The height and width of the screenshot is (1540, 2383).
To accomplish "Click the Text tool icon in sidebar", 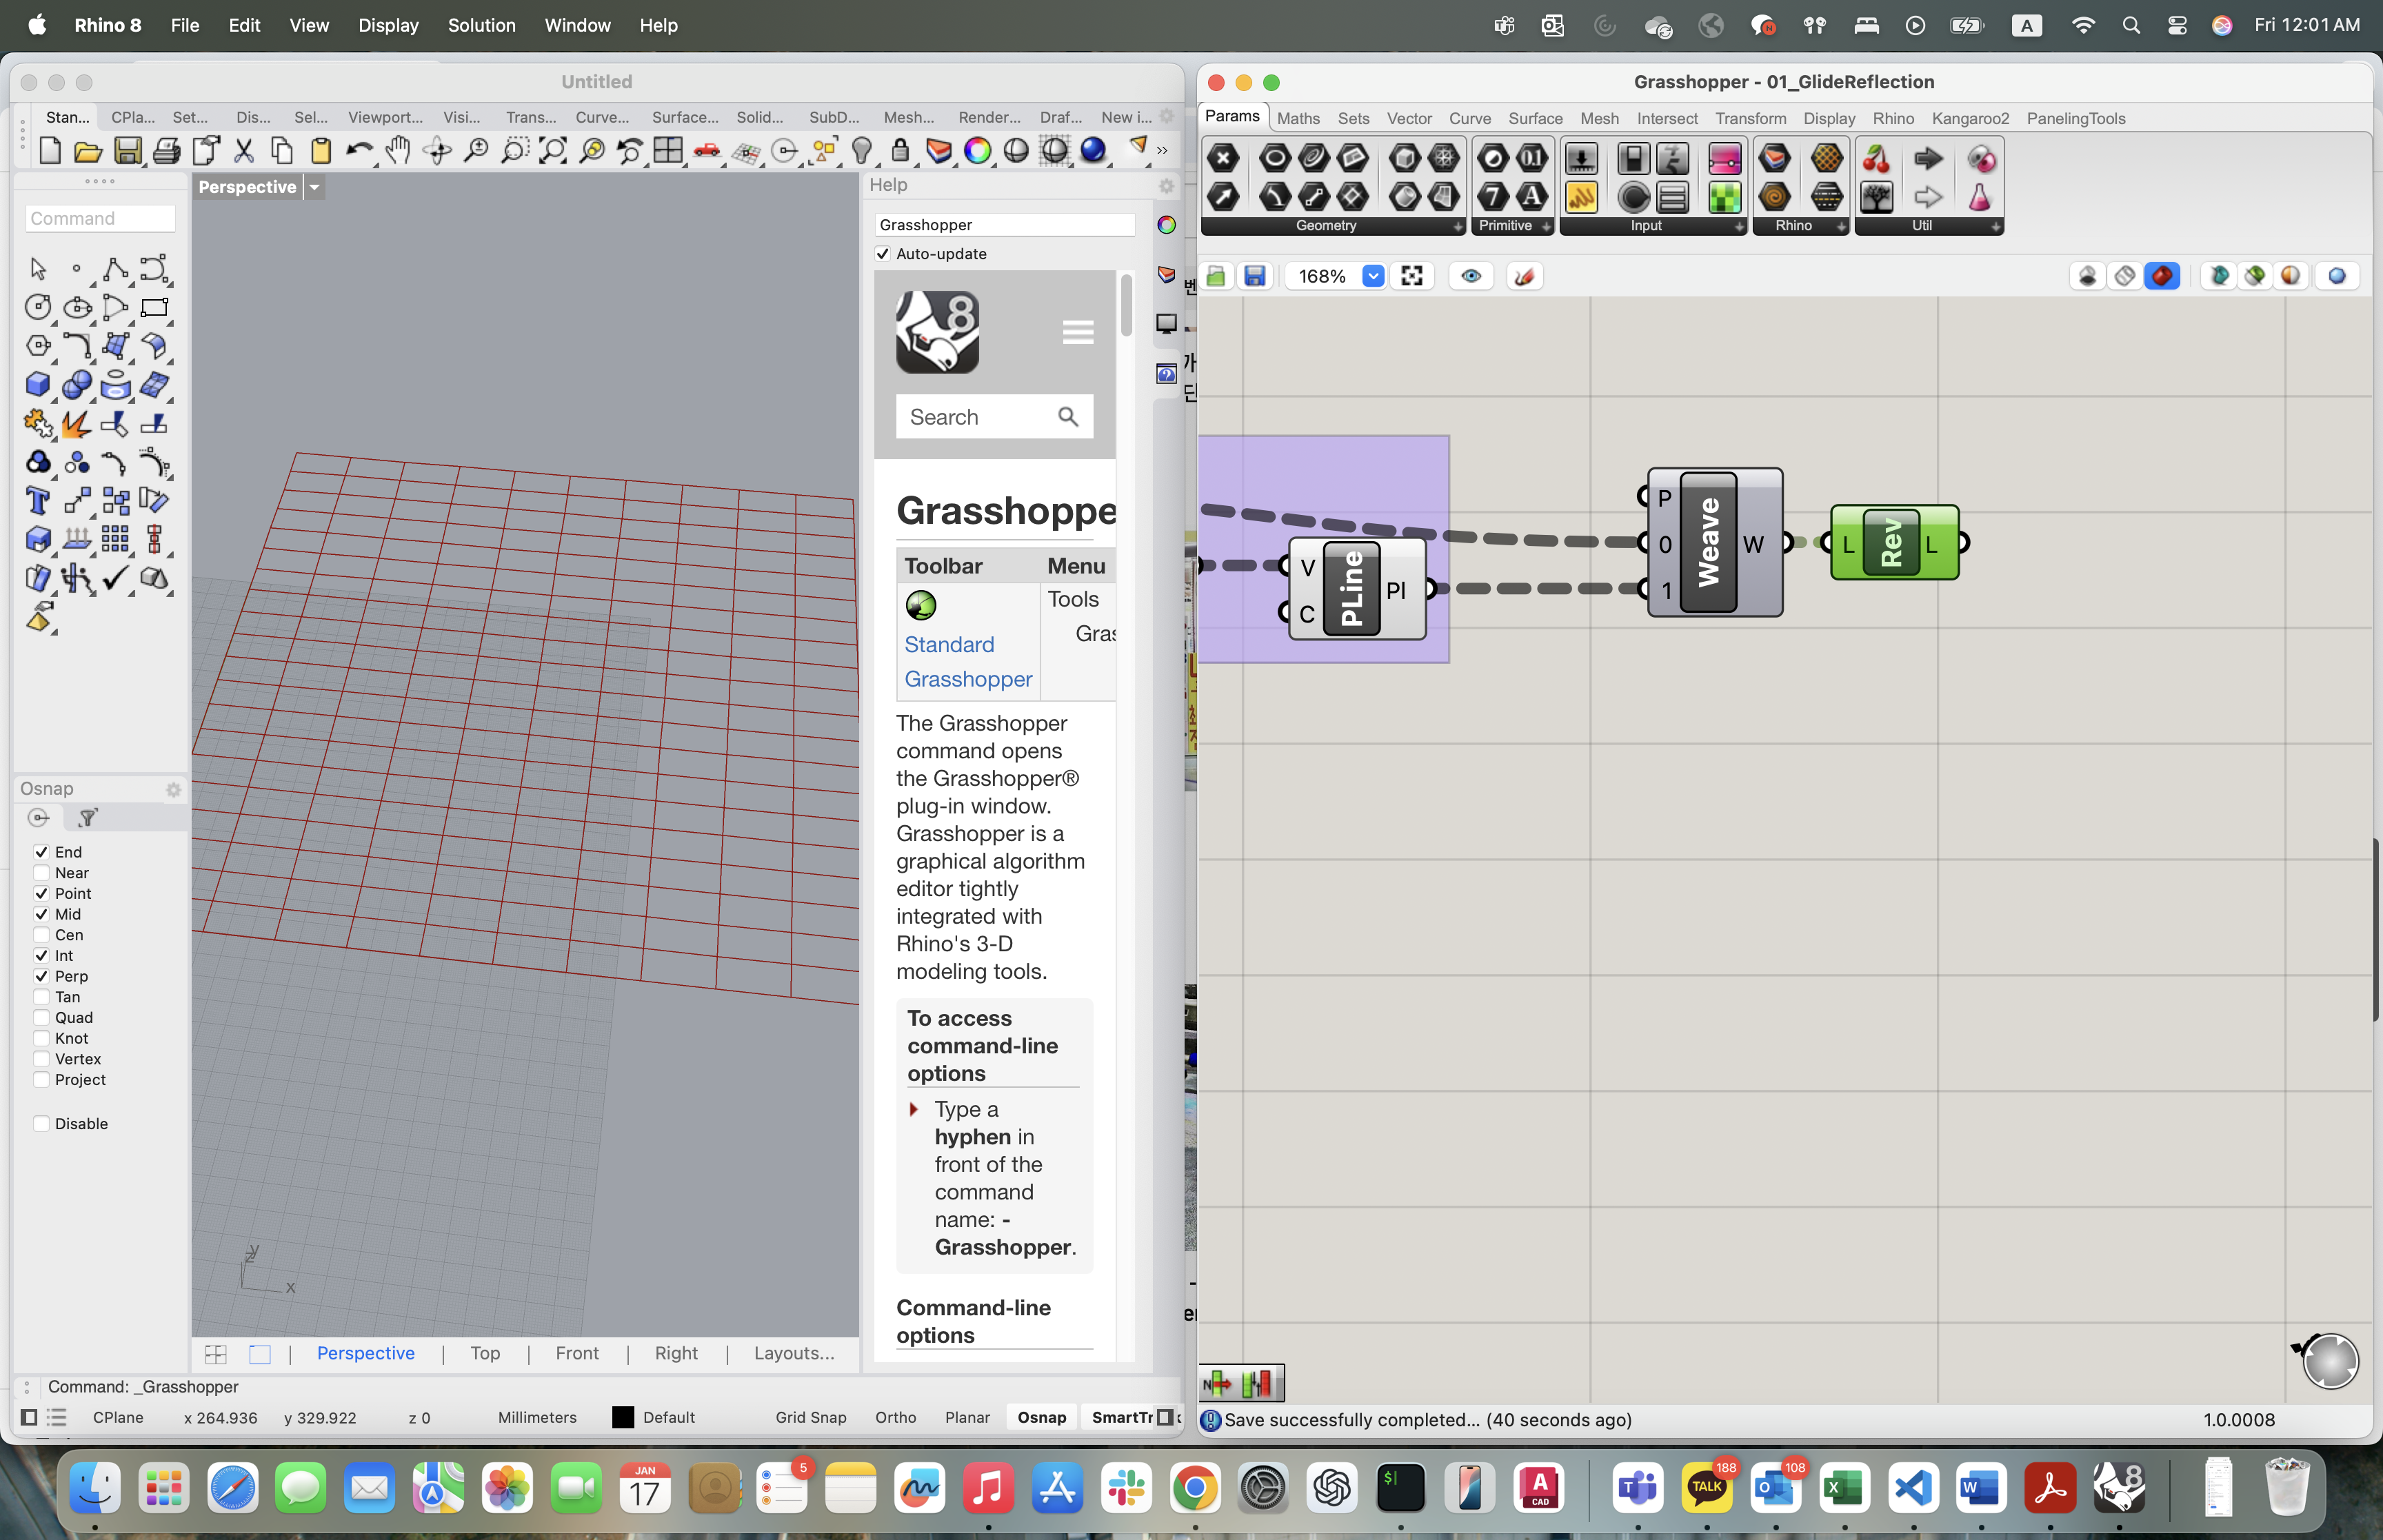I will pyautogui.click(x=38, y=501).
